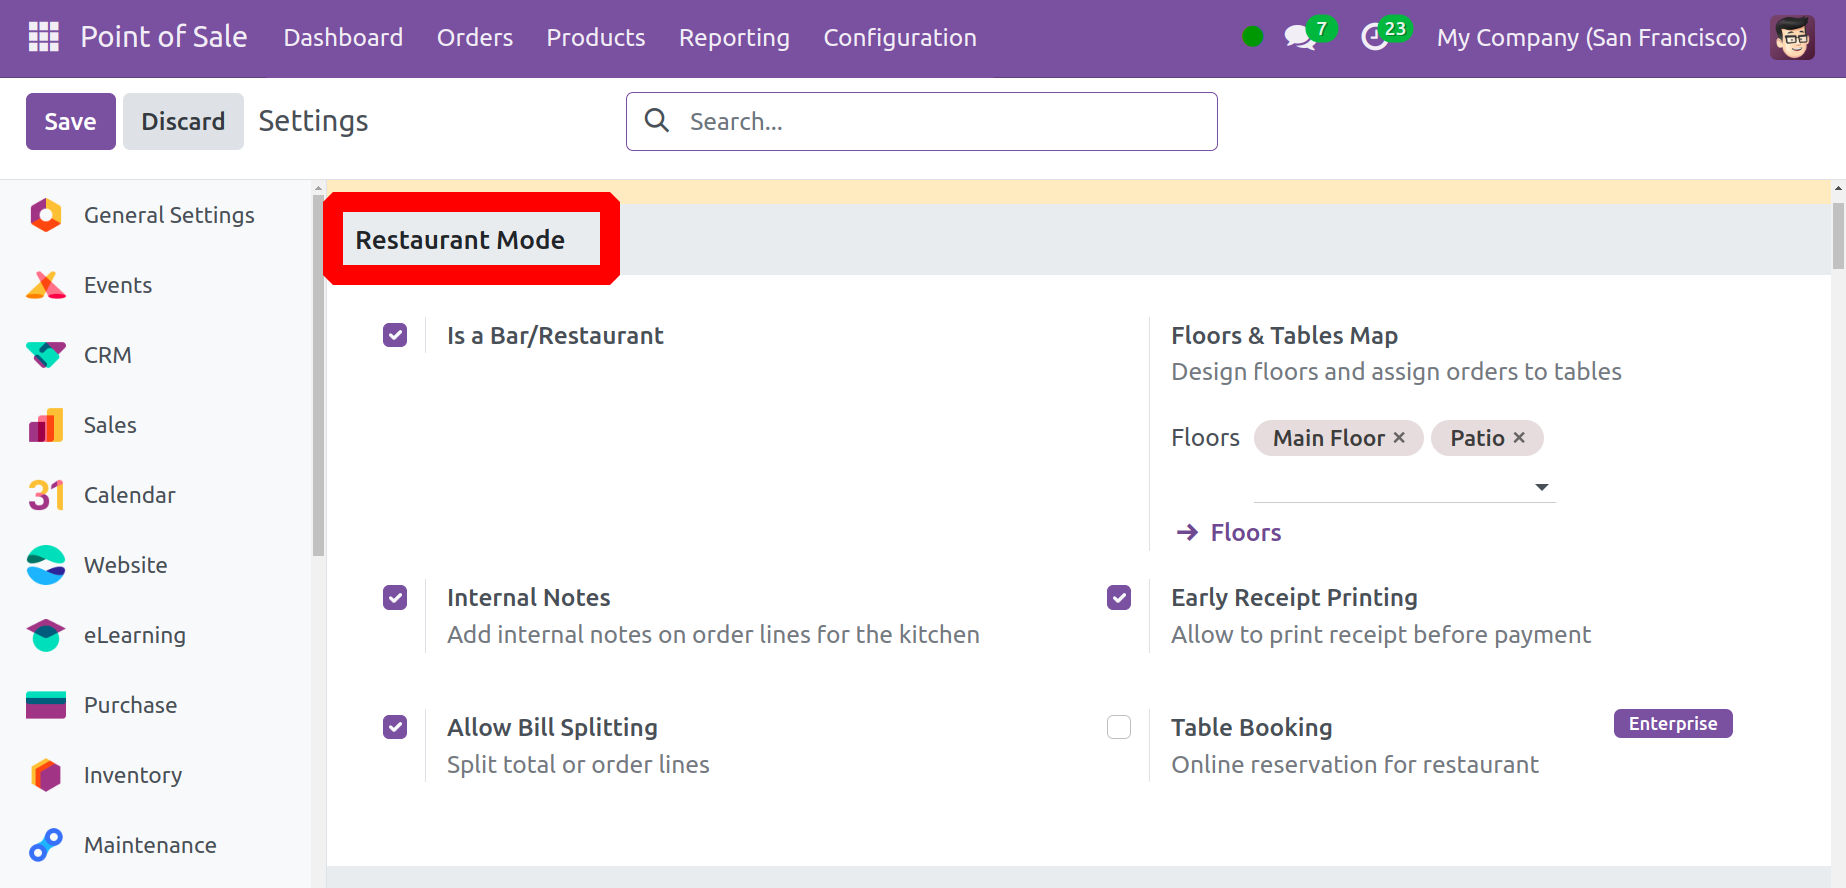1846x888 pixels.
Task: Select the General Settings icon in sidebar
Action: click(46, 215)
